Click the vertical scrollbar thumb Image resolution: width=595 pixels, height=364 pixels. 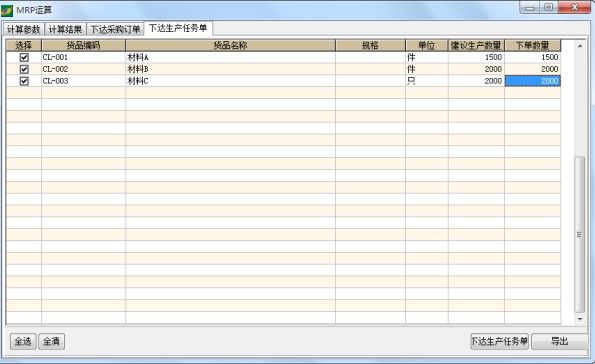579,234
